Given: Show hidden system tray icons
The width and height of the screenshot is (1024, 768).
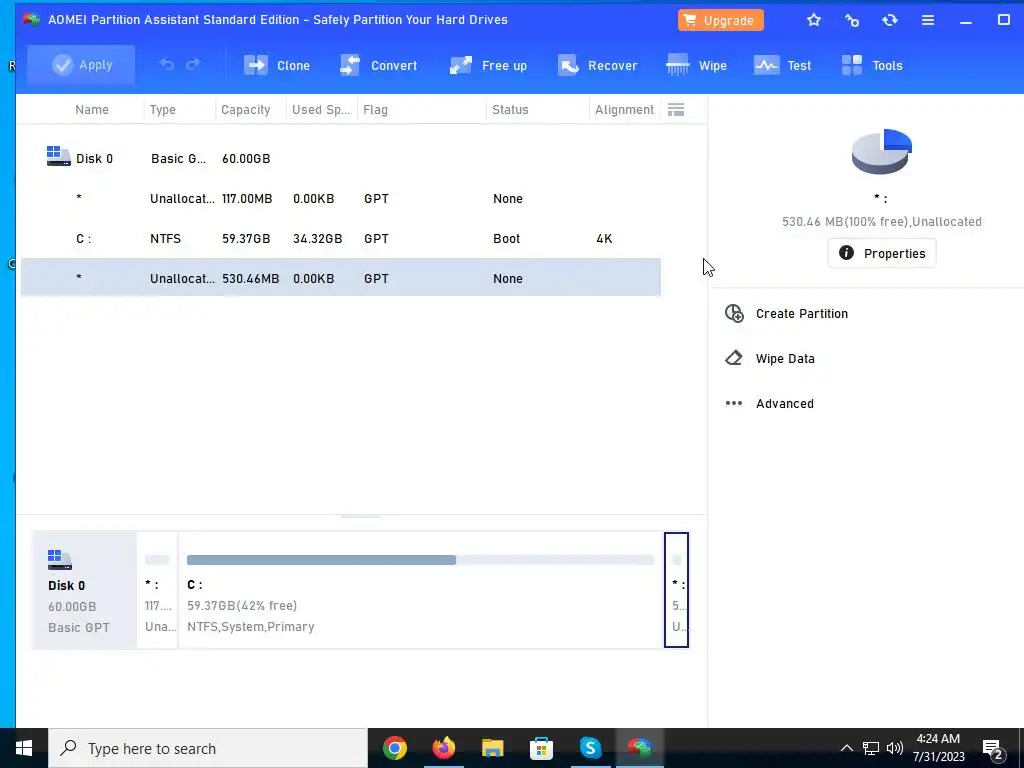Looking at the screenshot, I should click(x=846, y=748).
